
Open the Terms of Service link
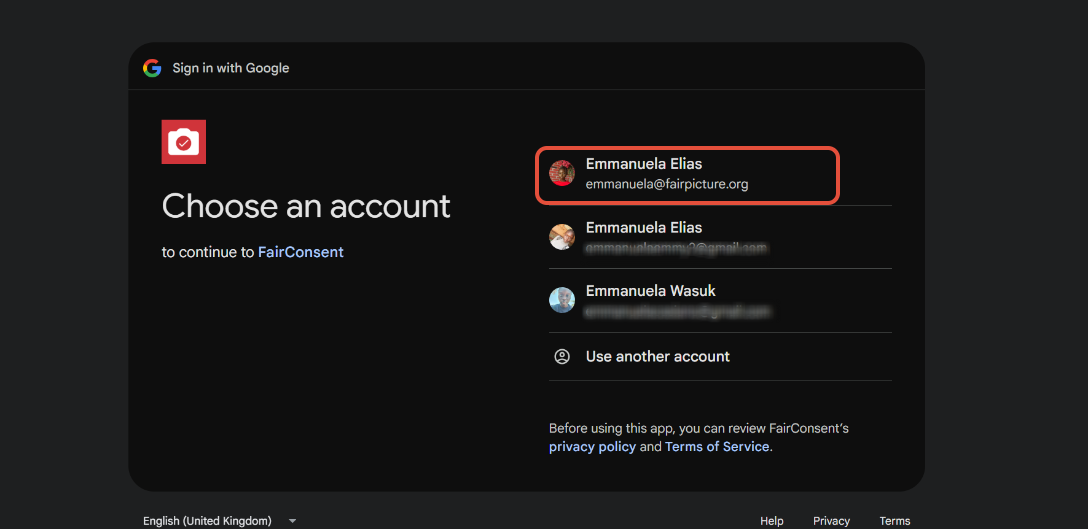[717, 447]
